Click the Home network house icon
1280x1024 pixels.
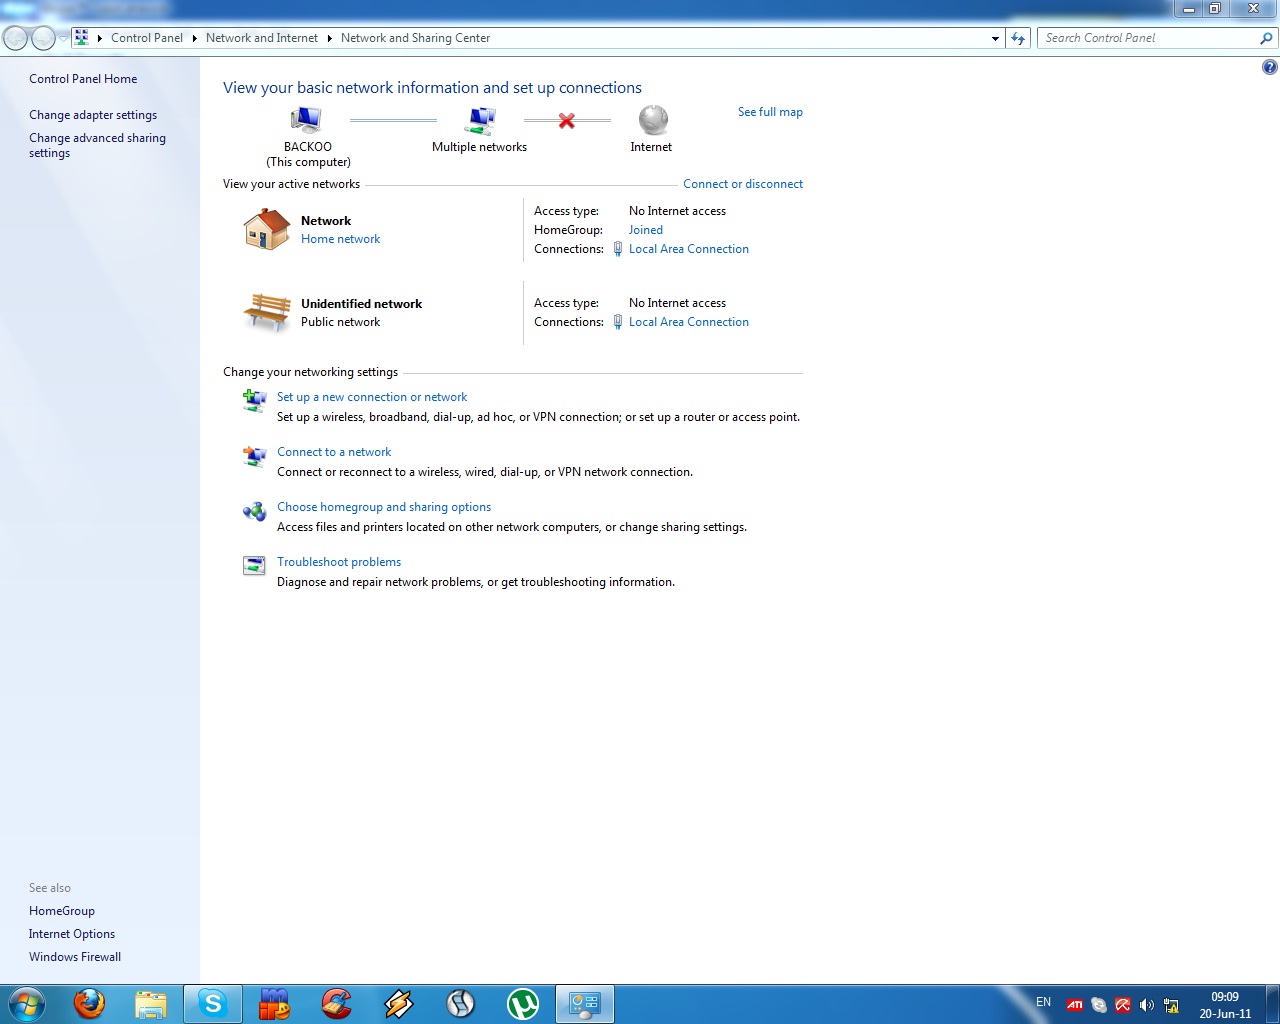(x=266, y=230)
